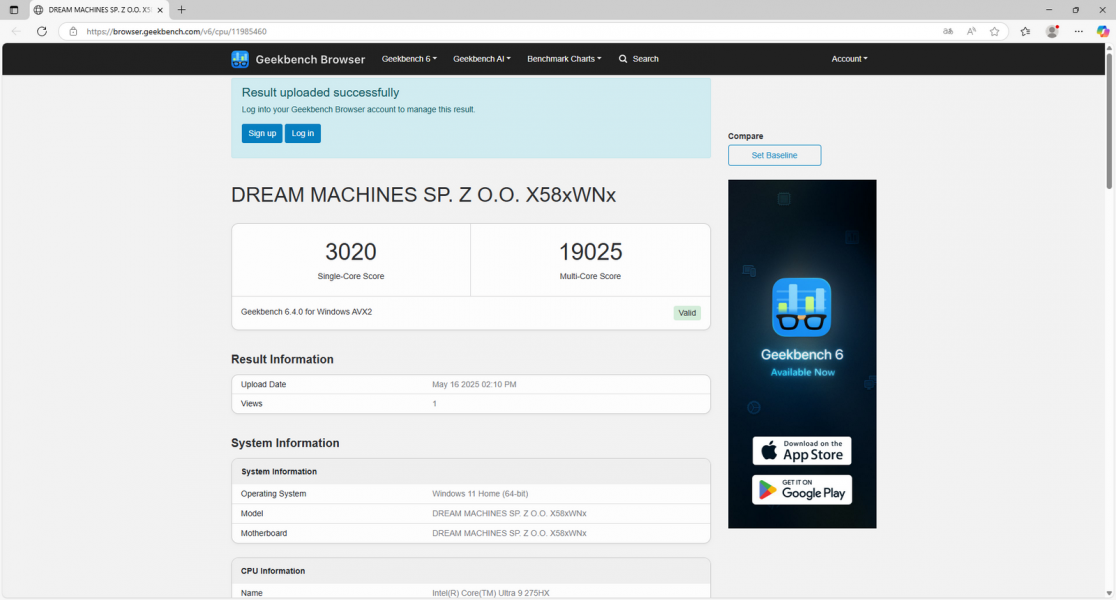Click Get it on Google Play badge

802,490
